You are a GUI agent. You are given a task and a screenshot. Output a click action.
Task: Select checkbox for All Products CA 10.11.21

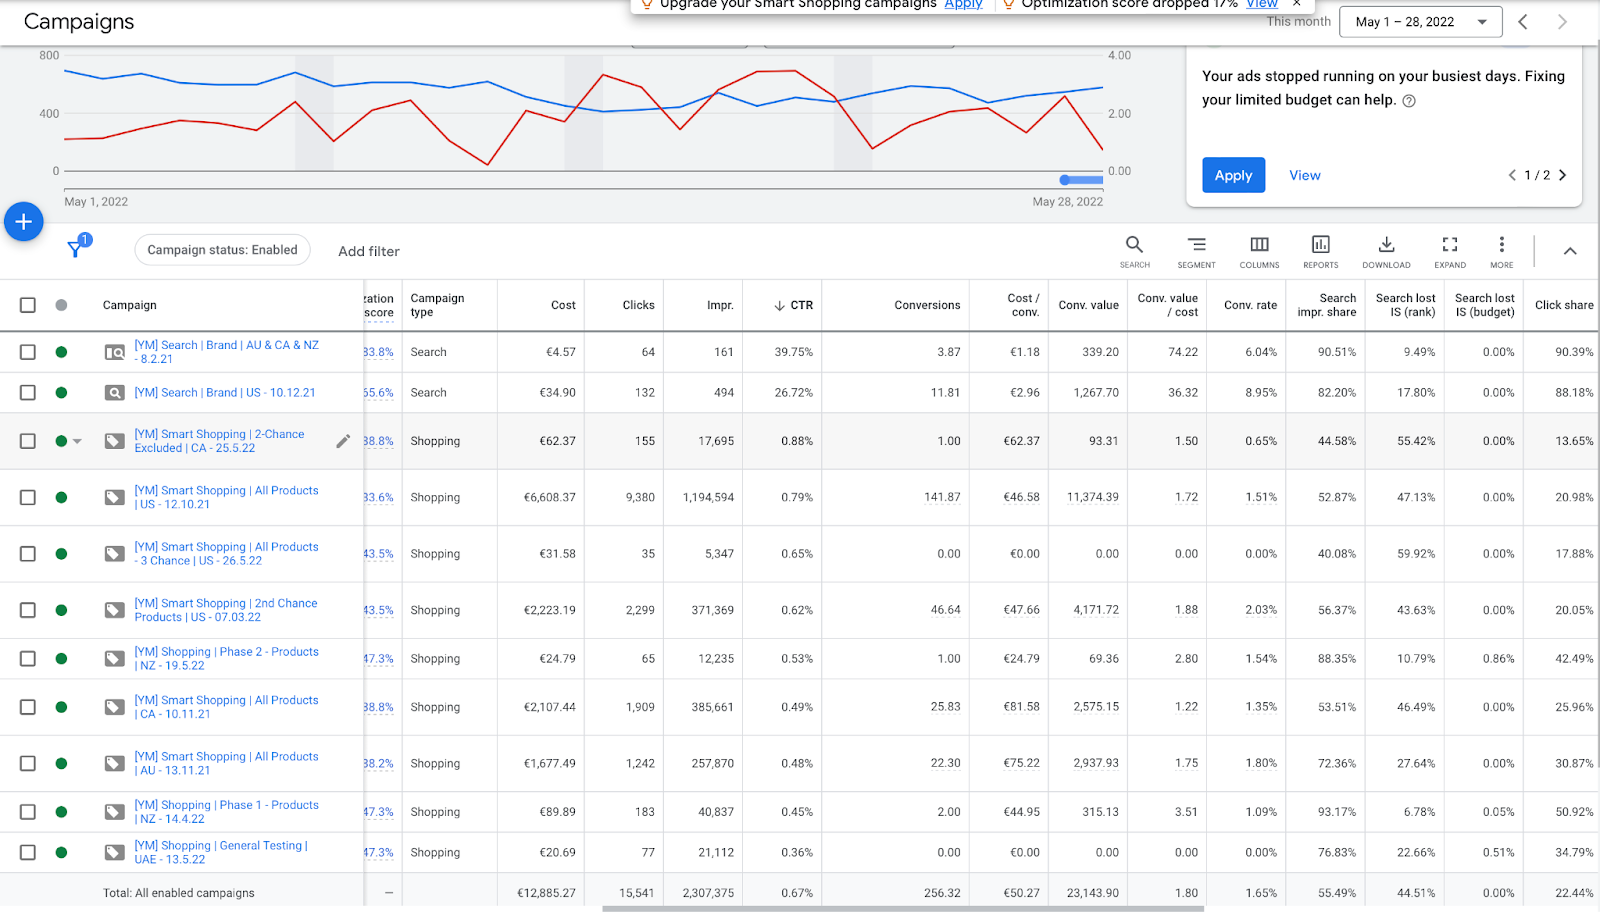(28, 707)
